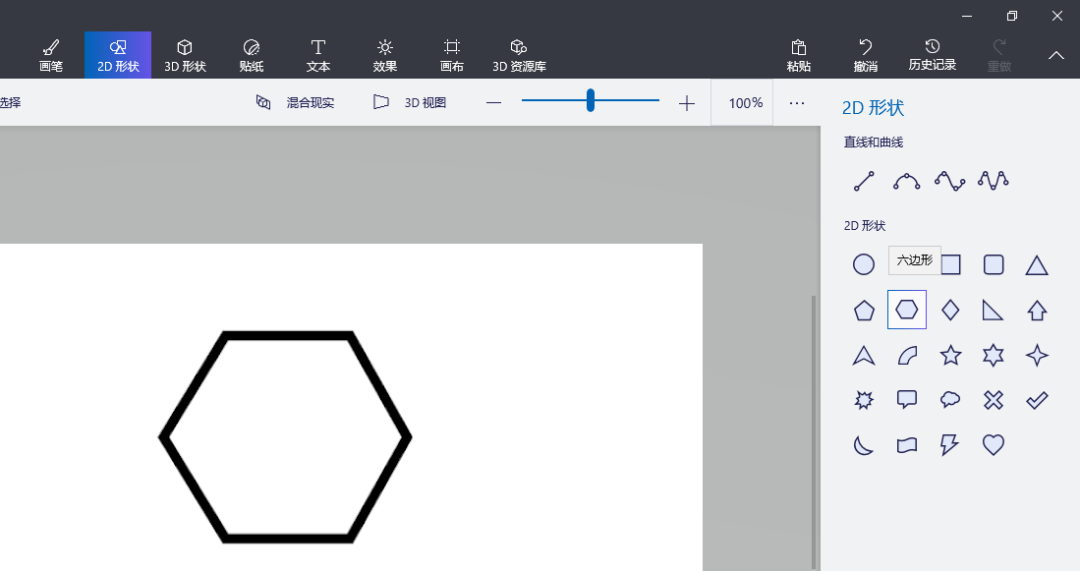Select the diamond shape
Viewport: 1080px width, 571px height.
pyautogui.click(x=951, y=310)
